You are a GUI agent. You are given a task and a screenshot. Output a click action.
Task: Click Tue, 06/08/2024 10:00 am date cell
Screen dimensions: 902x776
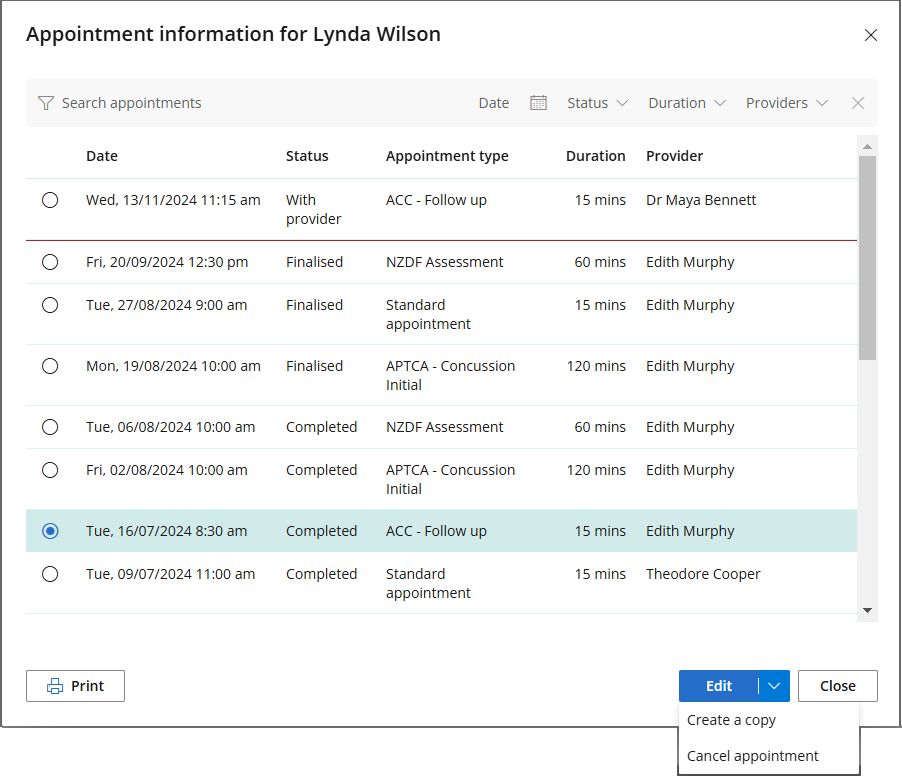(x=170, y=427)
